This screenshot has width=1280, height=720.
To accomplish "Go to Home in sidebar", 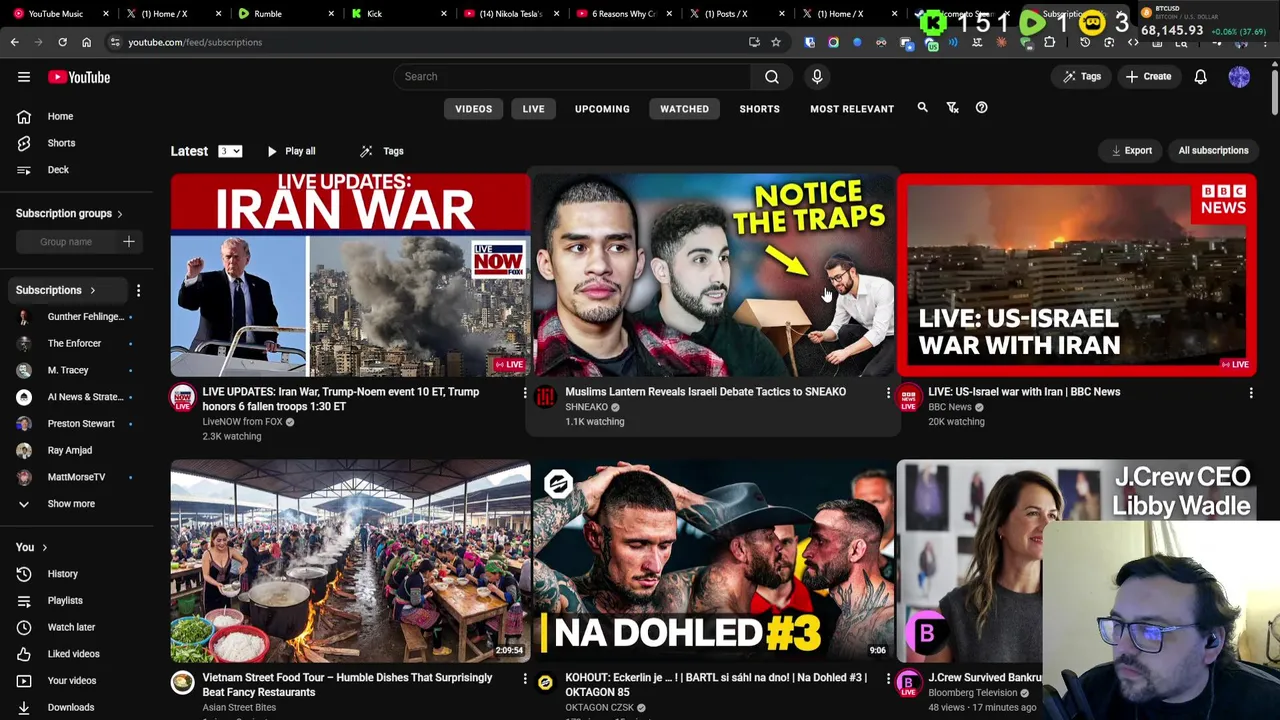I will (x=60, y=116).
